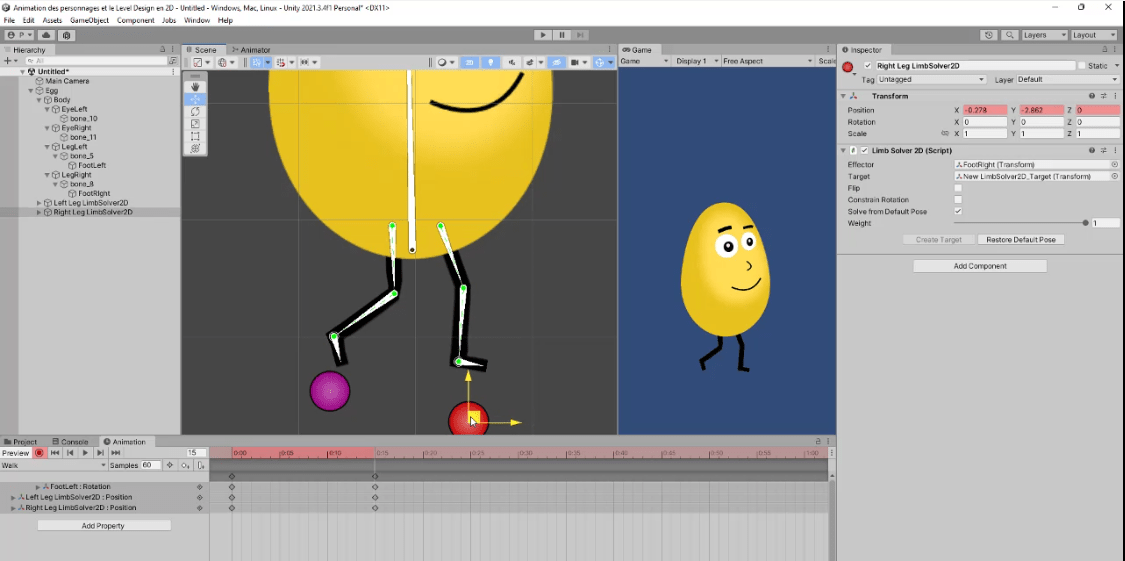This screenshot has height=561, width=1125.
Task: Select the Hand tool in the Scene toolbar
Action: pyautogui.click(x=195, y=87)
